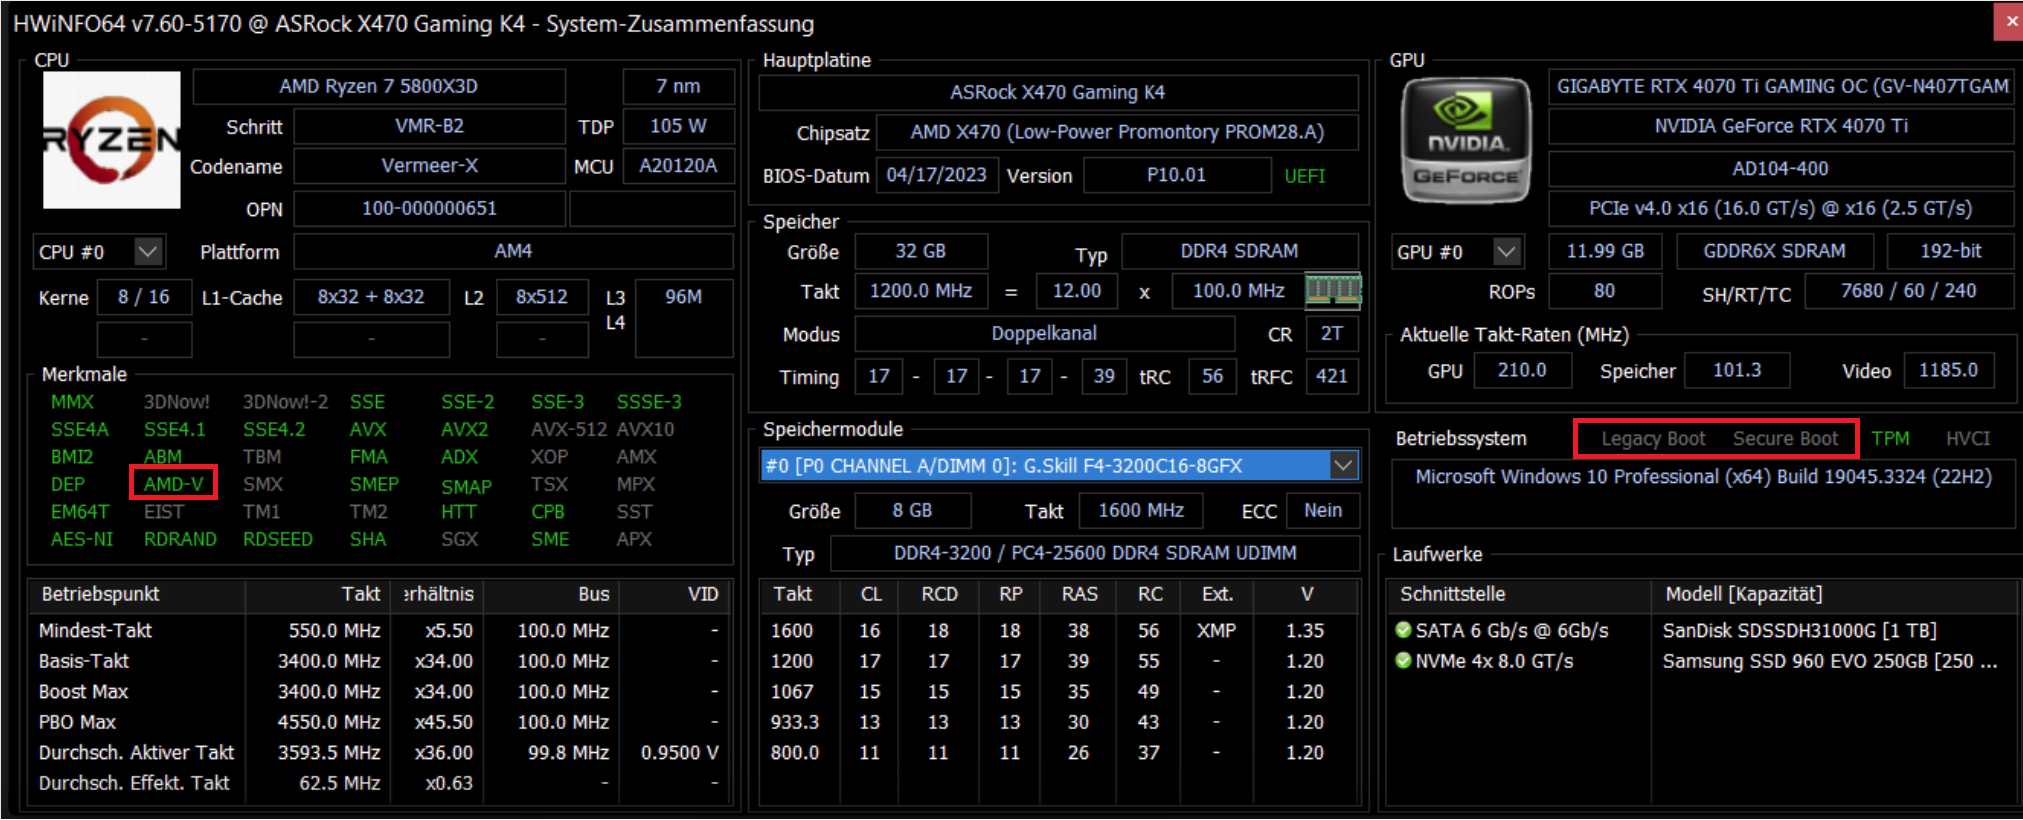Image resolution: width=2023 pixels, height=820 pixels.
Task: Click the 1600 XMP memory timing row
Action: tap(1058, 631)
